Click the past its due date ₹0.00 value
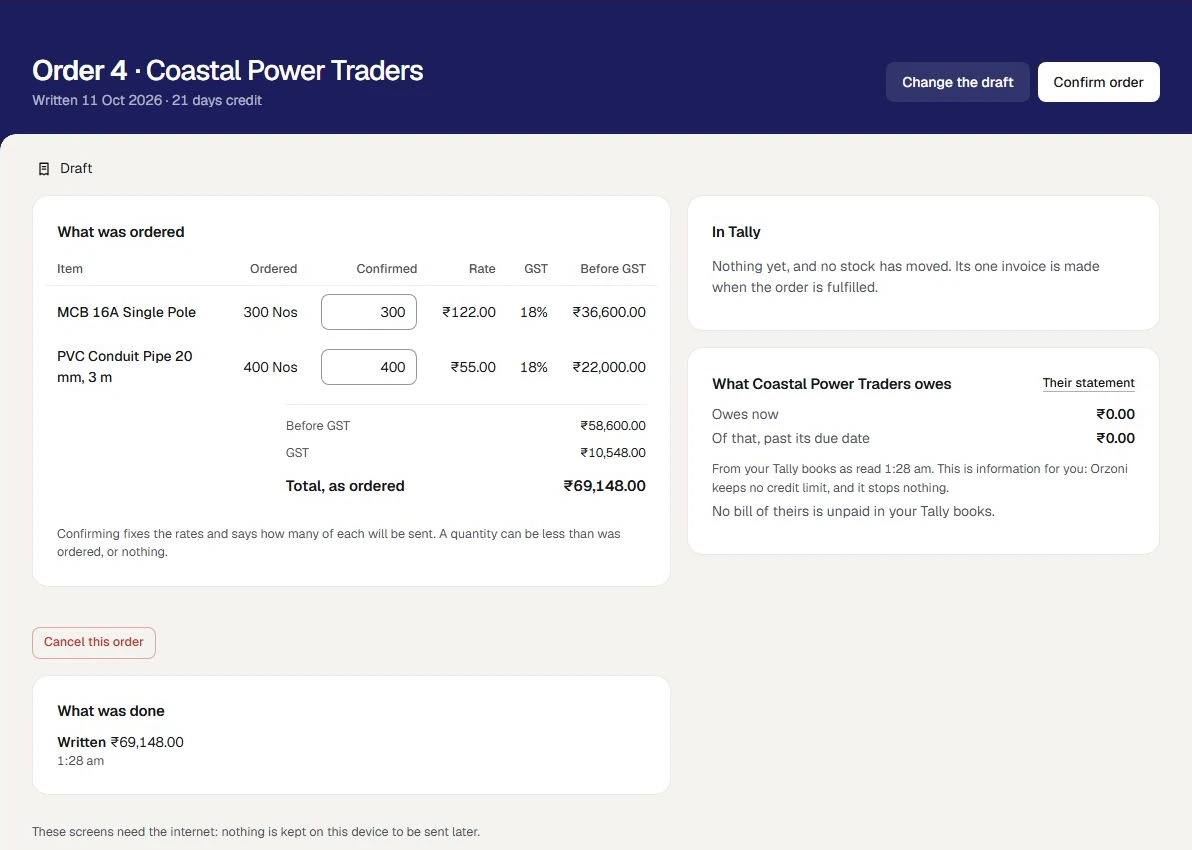The width and height of the screenshot is (1192, 850). (1115, 439)
